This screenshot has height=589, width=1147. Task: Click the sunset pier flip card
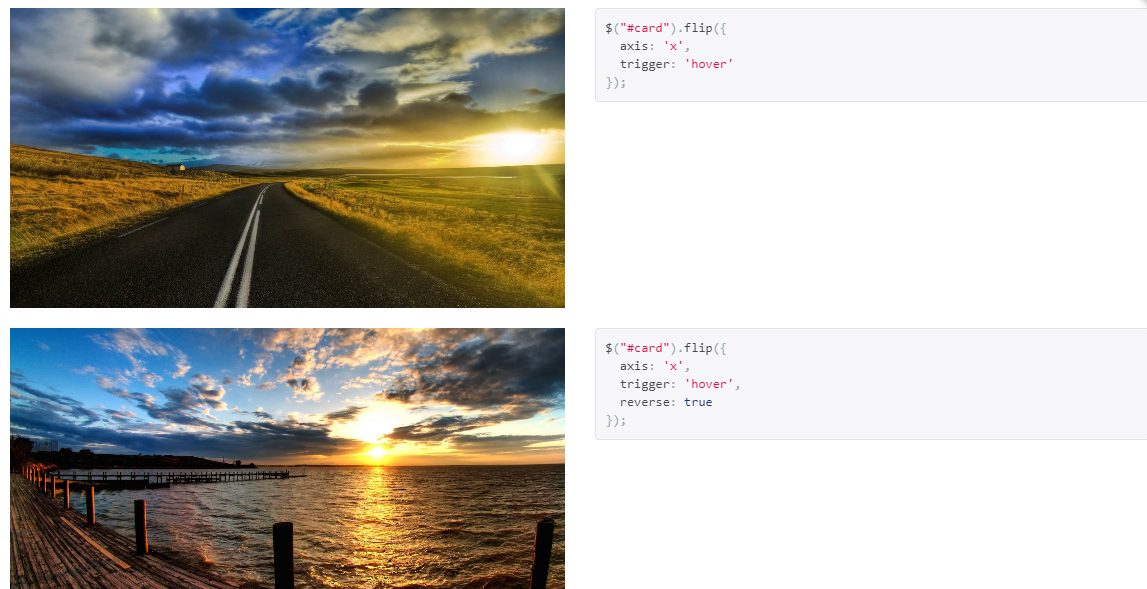click(287, 458)
